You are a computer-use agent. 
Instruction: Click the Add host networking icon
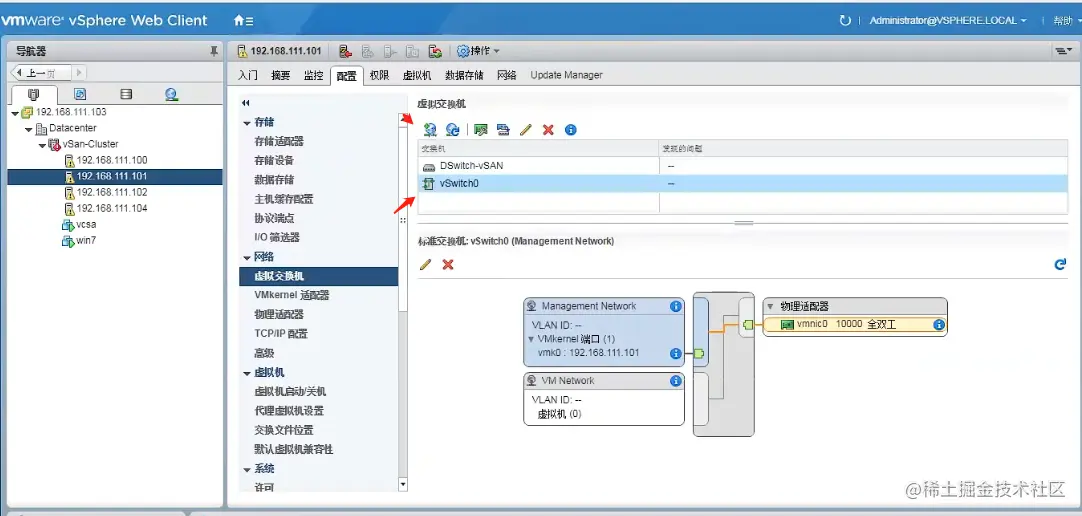(x=431, y=130)
